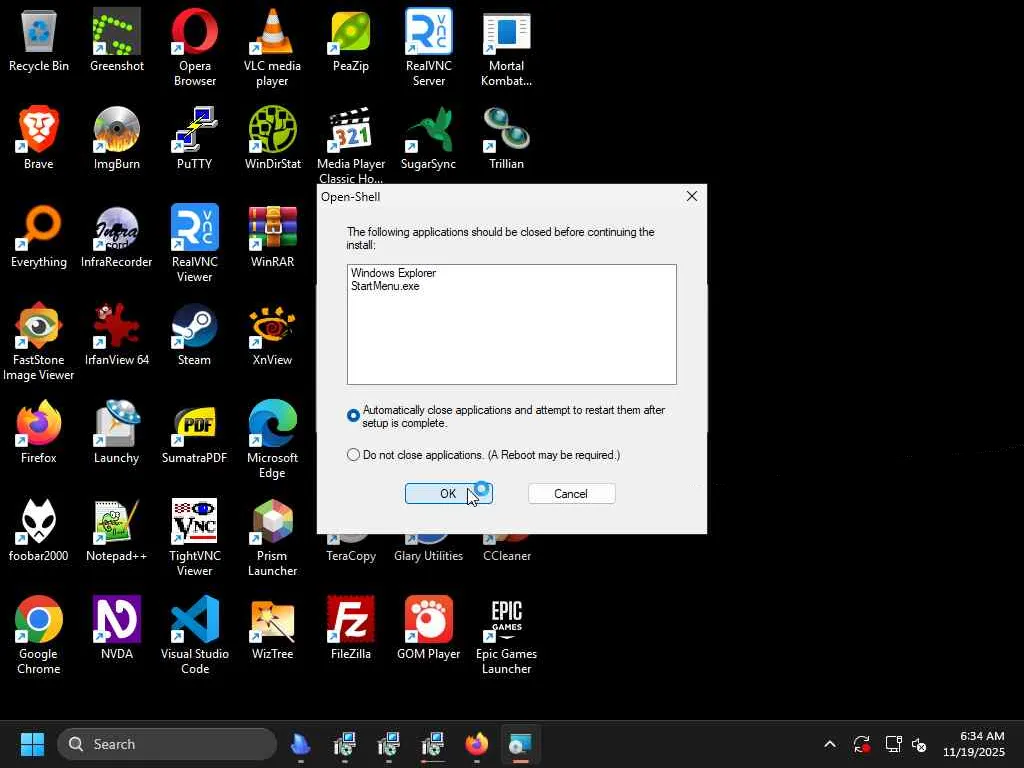Open TightVNC Viewer shortcut
Viewport: 1024px width, 768px height.
pos(195,537)
